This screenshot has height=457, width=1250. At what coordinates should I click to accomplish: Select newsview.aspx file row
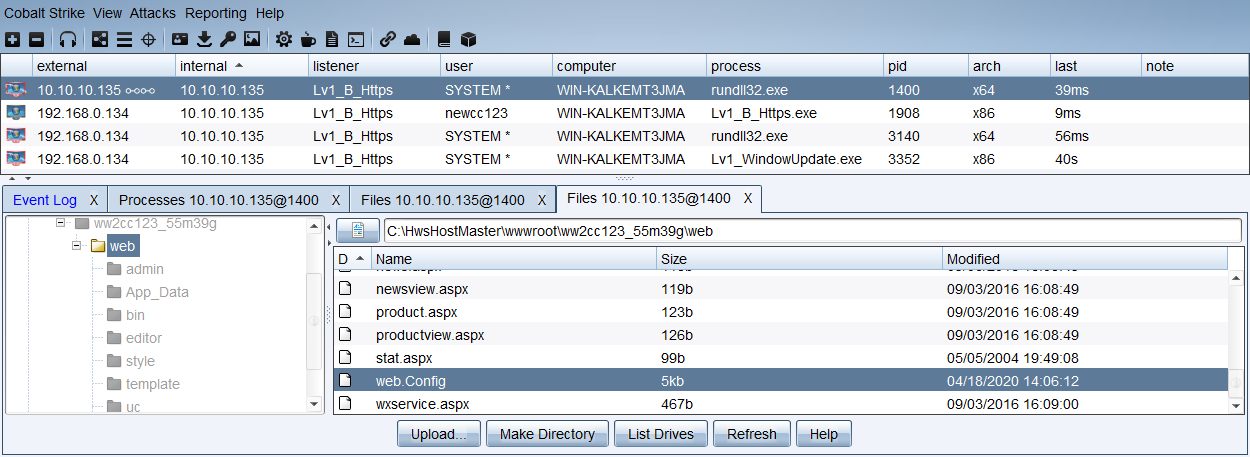(x=781, y=289)
